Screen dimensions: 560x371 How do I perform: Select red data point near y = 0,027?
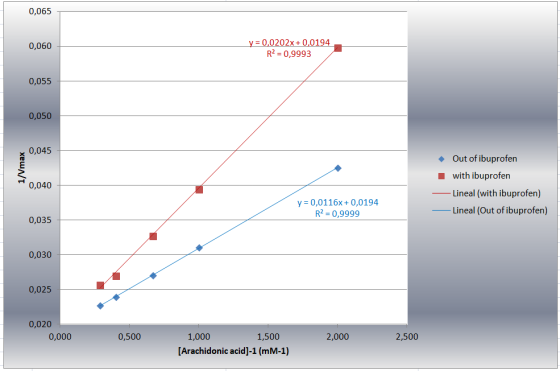[116, 276]
